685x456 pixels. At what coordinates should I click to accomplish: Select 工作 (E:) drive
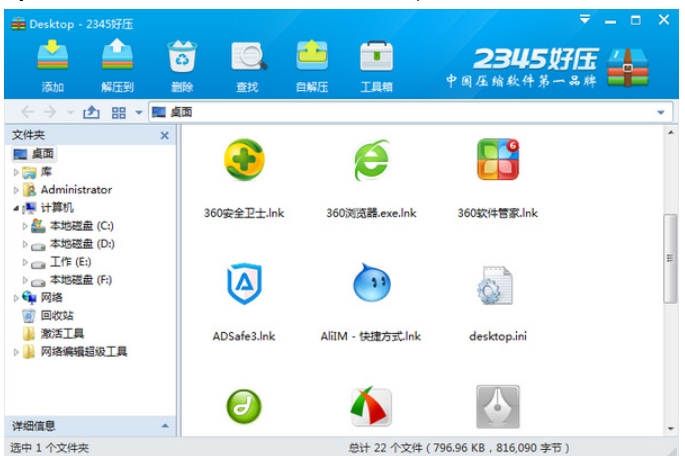coord(61,262)
